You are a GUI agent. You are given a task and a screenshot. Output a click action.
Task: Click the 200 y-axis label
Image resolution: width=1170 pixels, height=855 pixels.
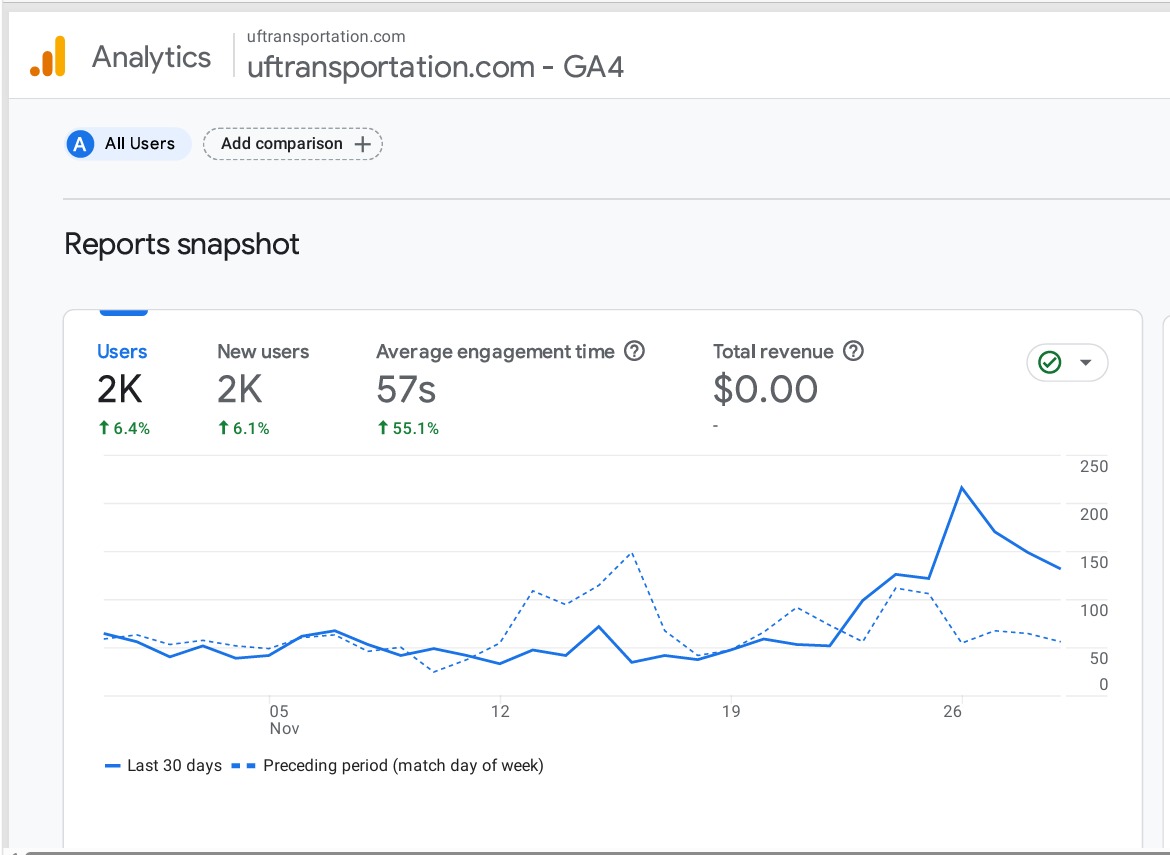1094,514
